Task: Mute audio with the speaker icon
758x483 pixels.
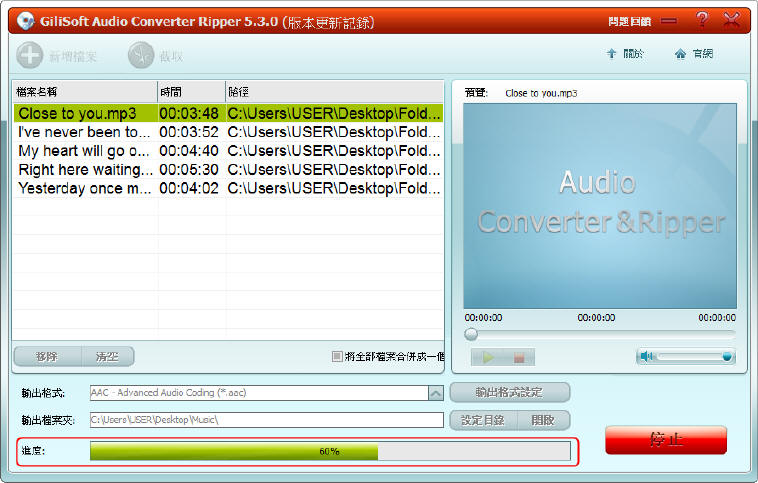Action: [647, 356]
